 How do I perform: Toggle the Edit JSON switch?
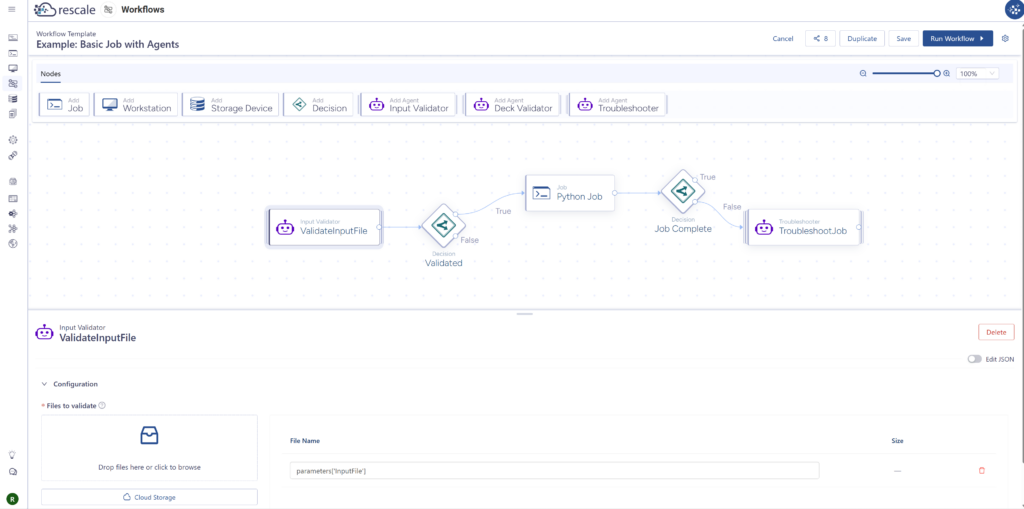(974, 359)
